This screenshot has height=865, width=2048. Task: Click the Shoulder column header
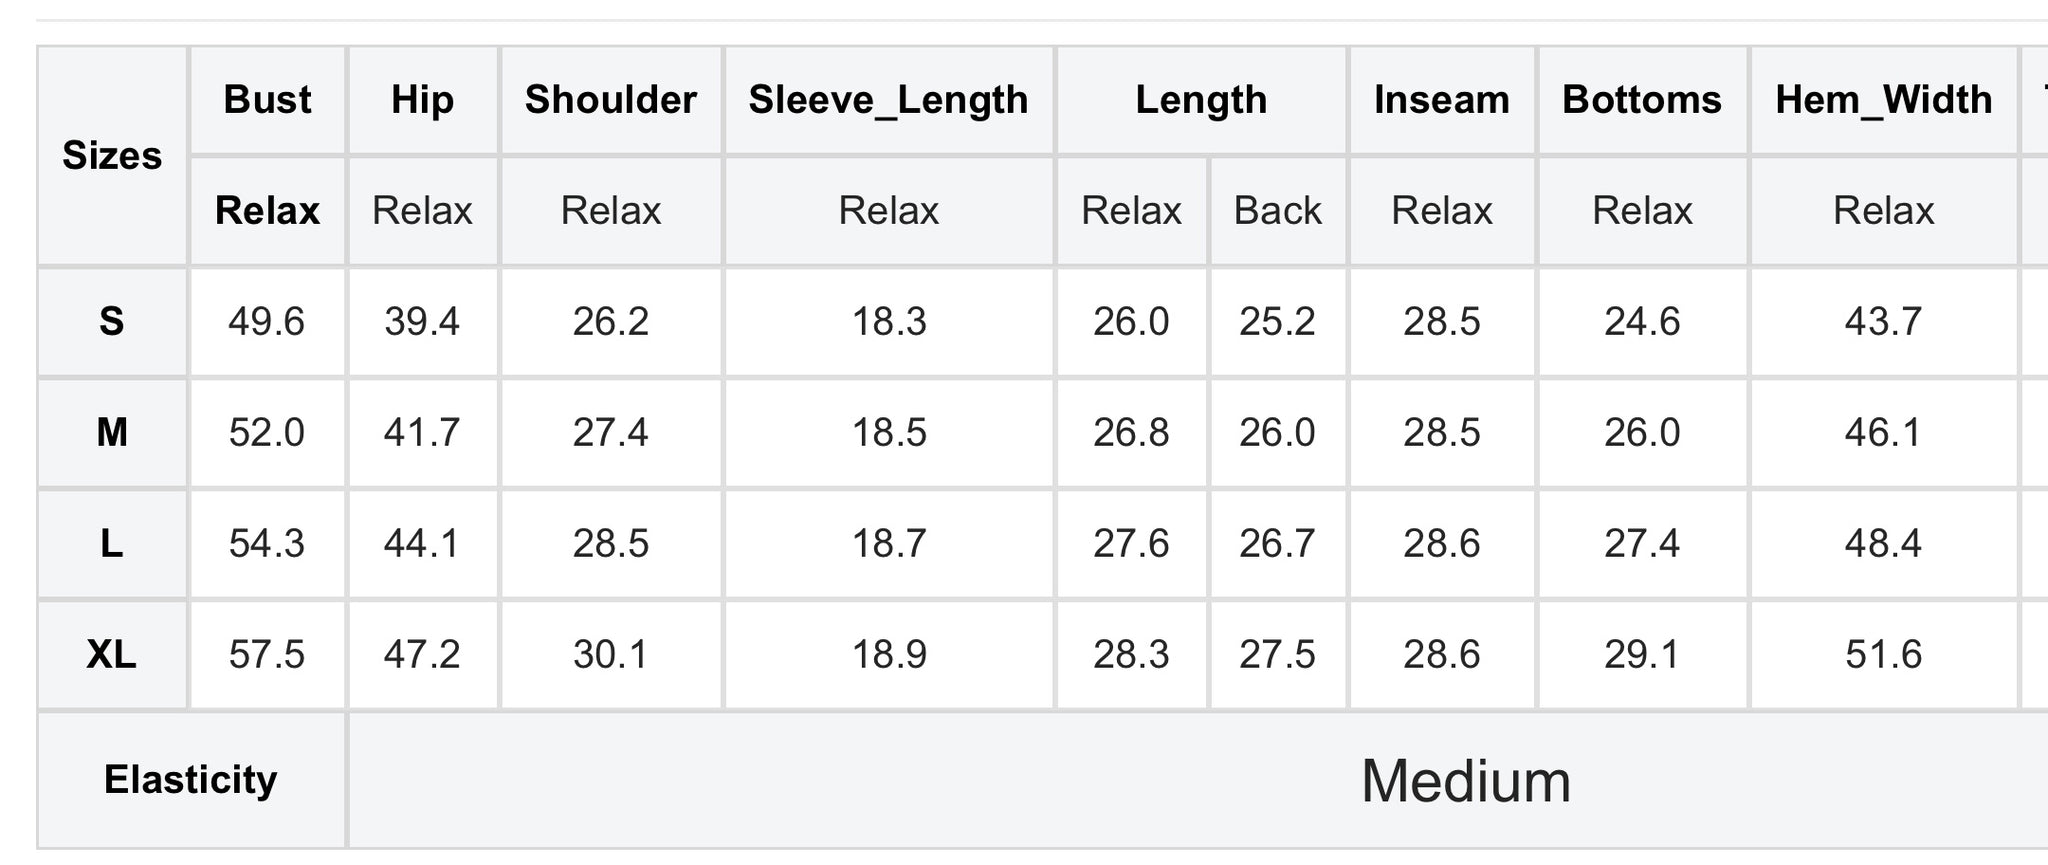tap(611, 100)
